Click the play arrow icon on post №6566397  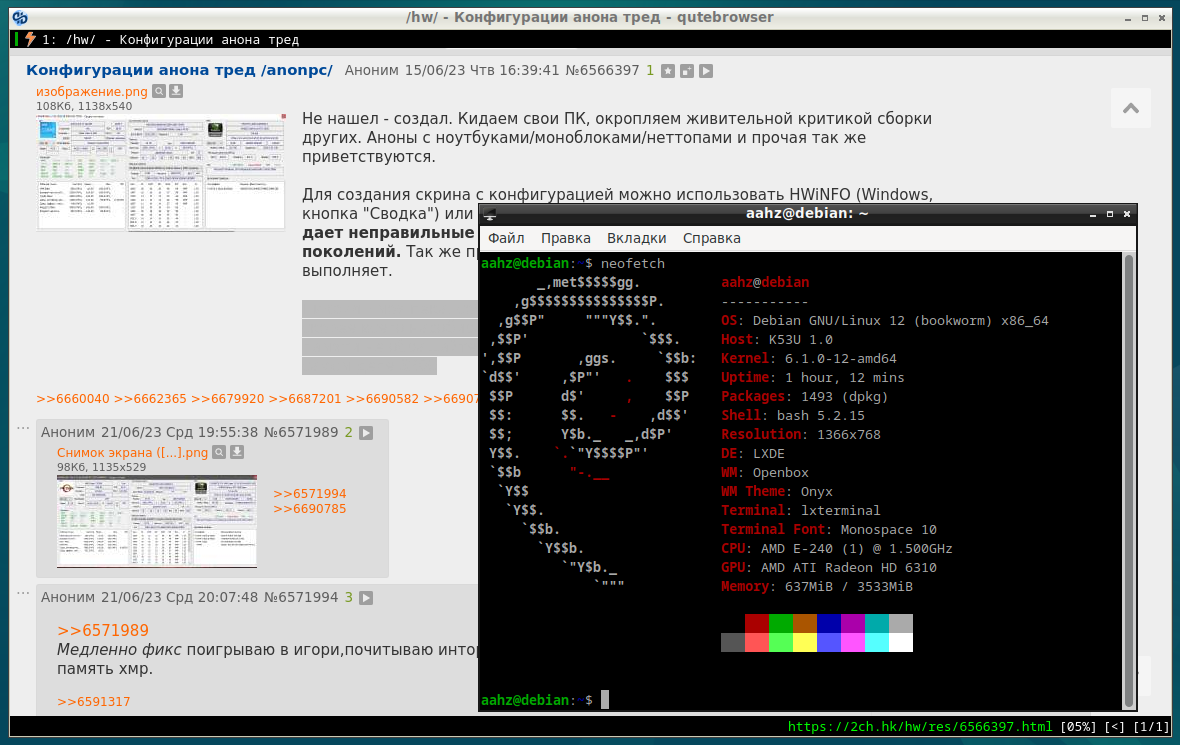[706, 71]
